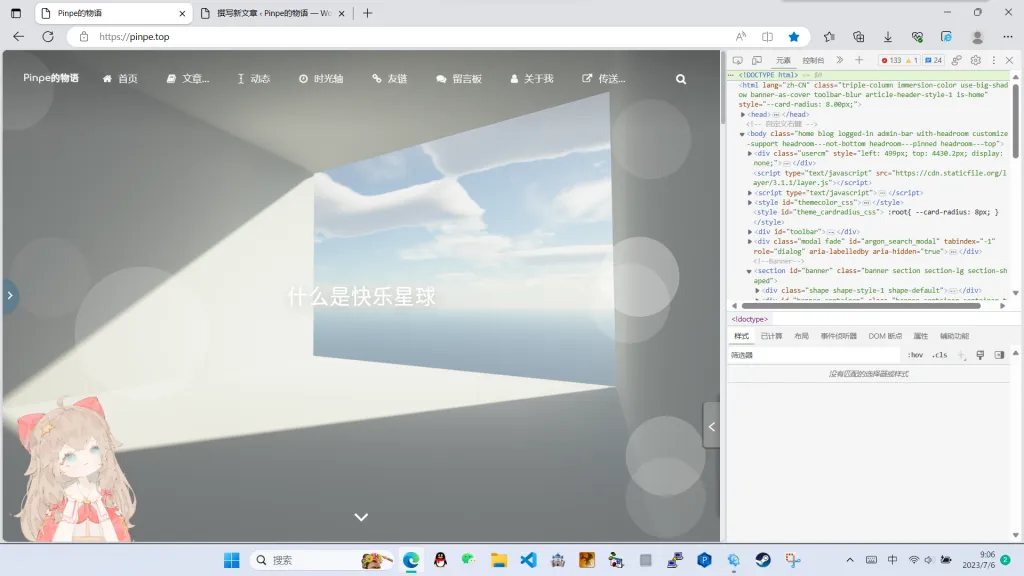Open Visual Studio Code from the taskbar
1024x576 pixels.
[x=528, y=560]
